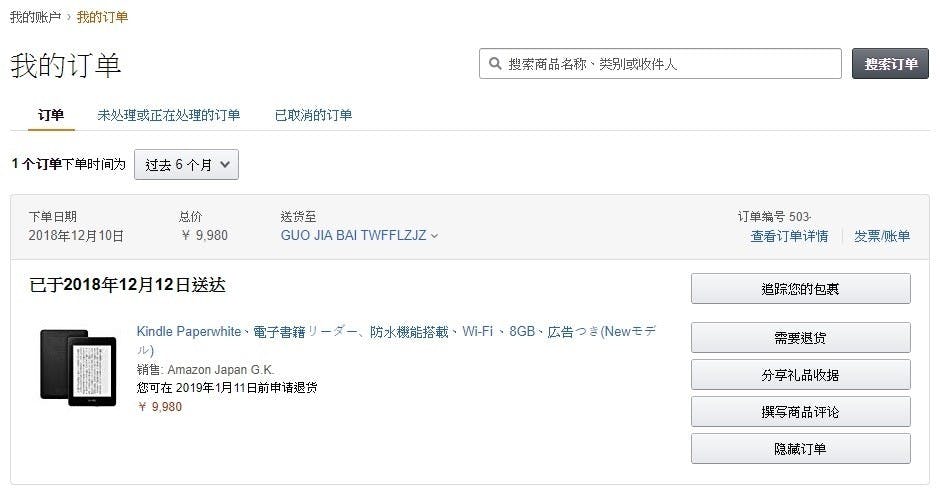
Task: Open the 过去 6 个月 time range dropdown
Action: coord(186,165)
